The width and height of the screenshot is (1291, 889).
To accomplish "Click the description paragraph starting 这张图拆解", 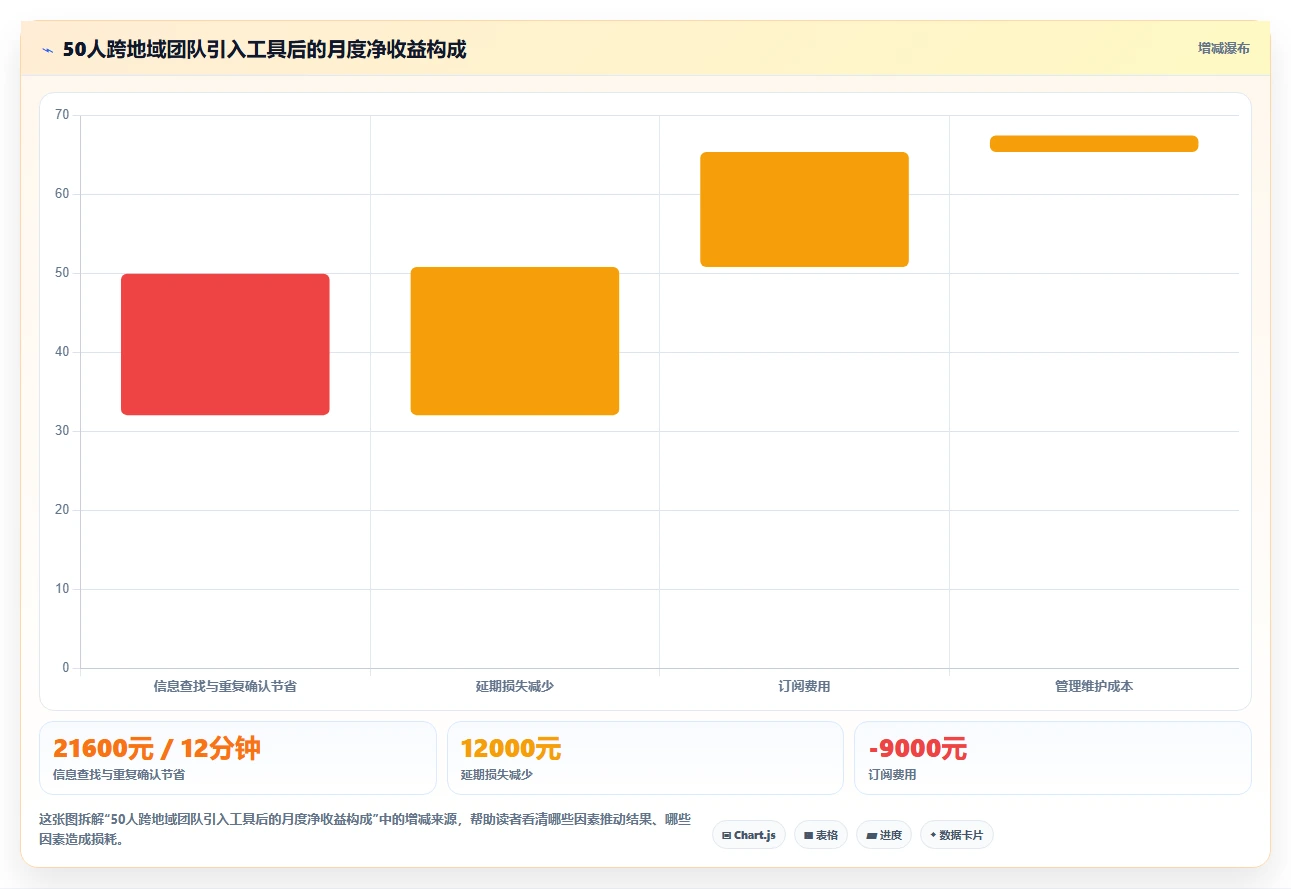I will click(365, 830).
